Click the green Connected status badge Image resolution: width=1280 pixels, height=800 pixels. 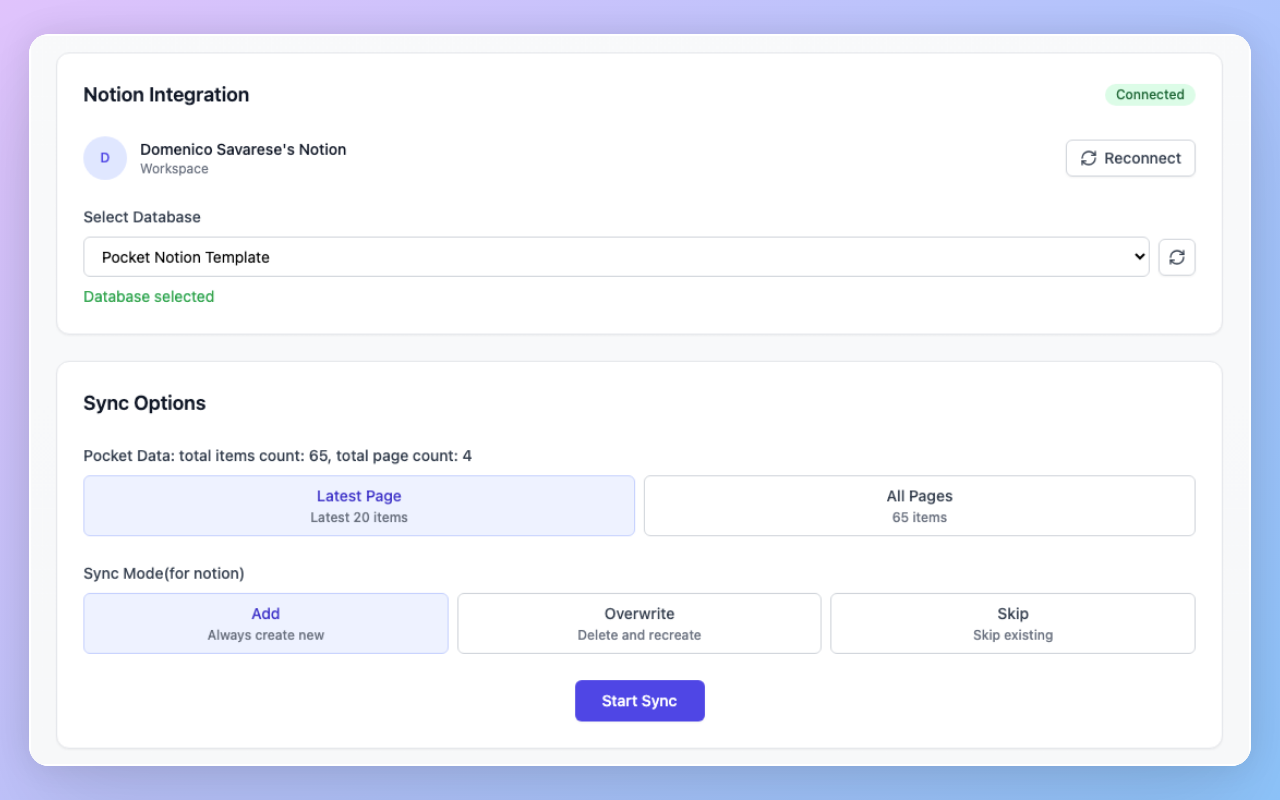(1149, 95)
